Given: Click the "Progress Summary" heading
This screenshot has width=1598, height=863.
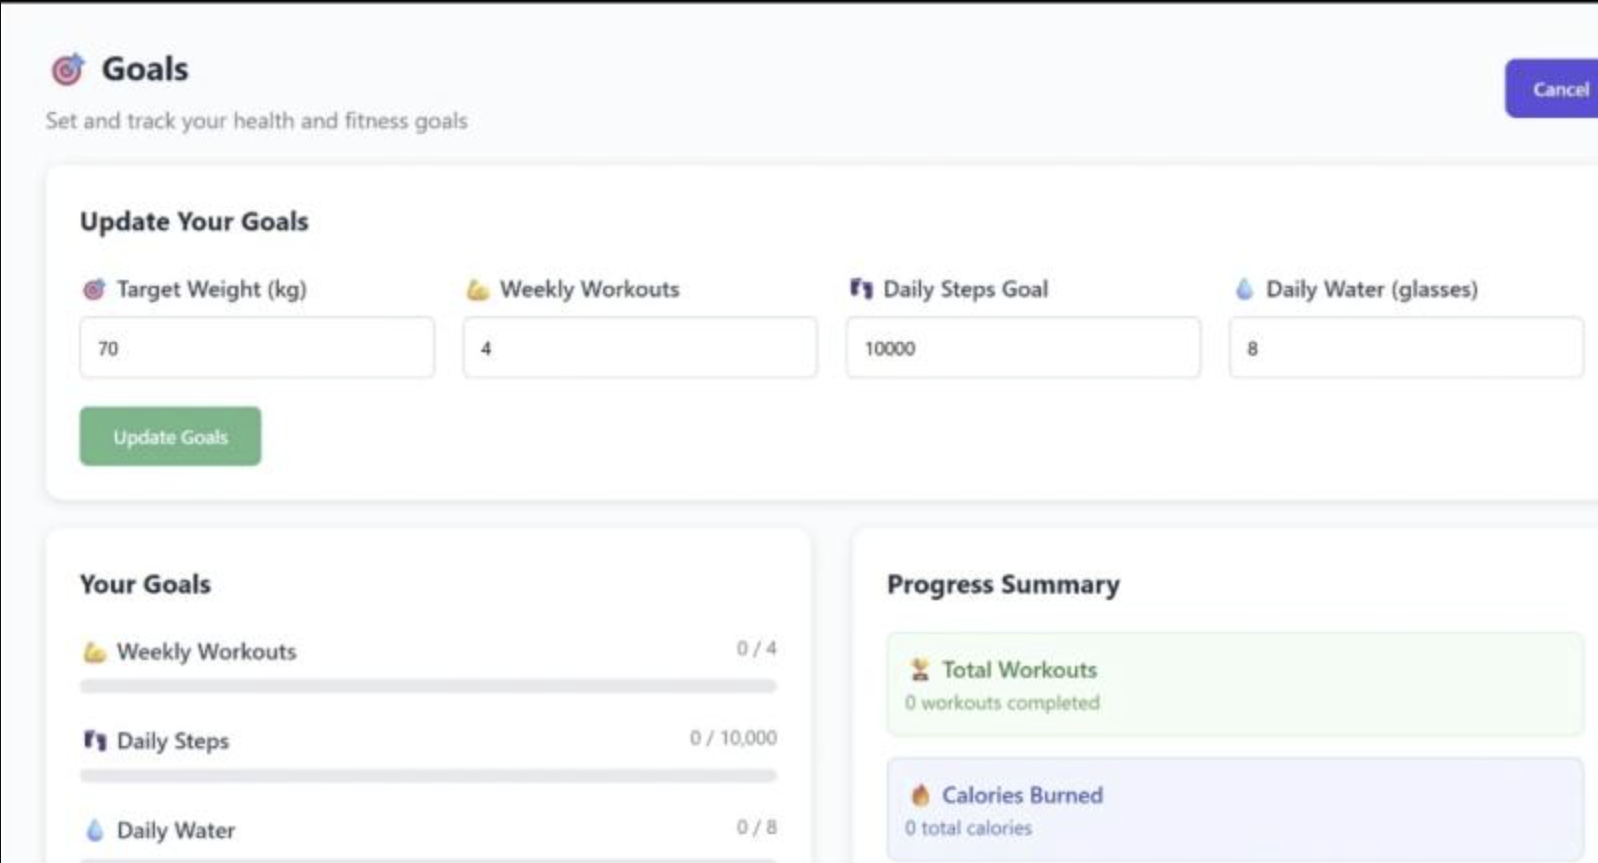Looking at the screenshot, I should [1003, 584].
